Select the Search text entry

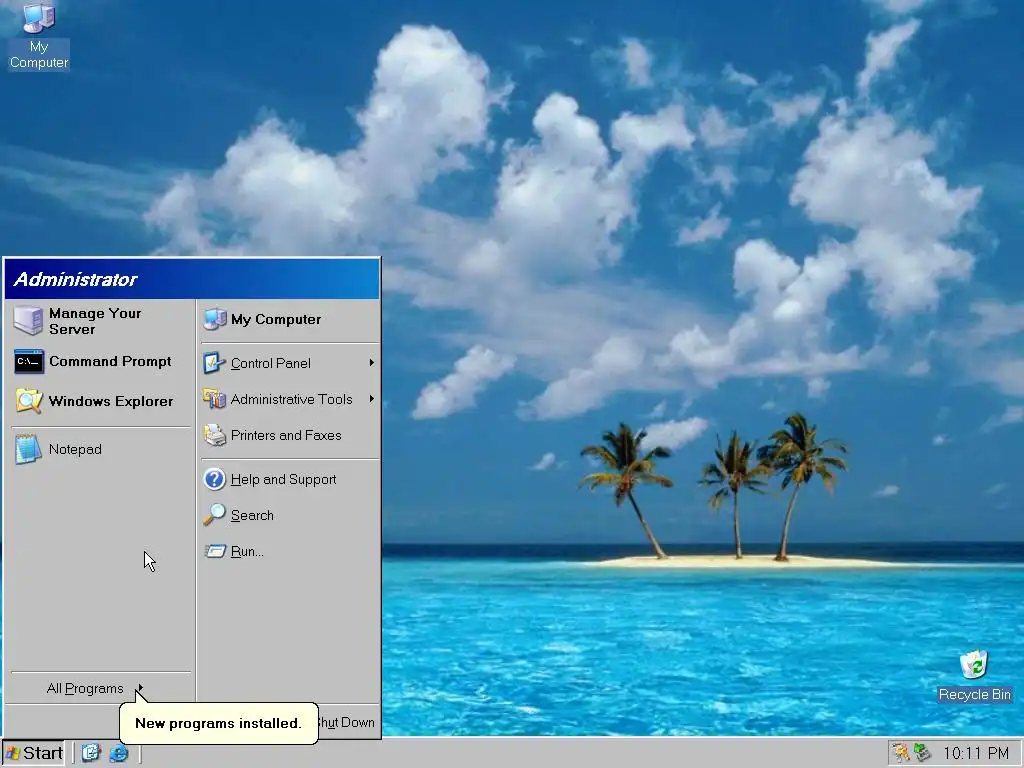(x=252, y=515)
